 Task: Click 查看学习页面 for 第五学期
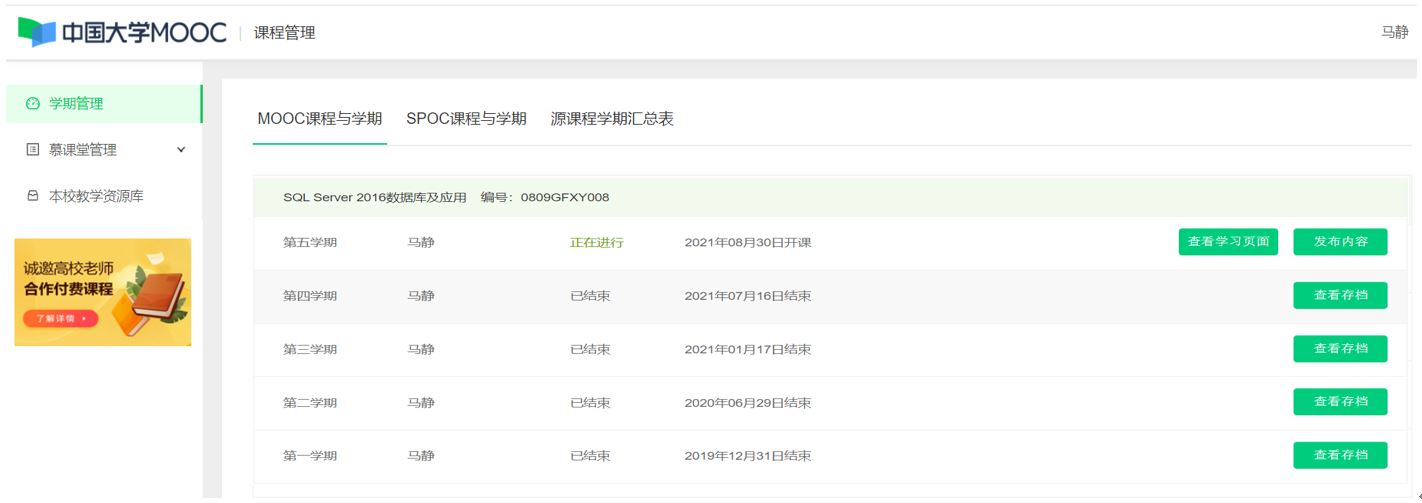click(1228, 242)
